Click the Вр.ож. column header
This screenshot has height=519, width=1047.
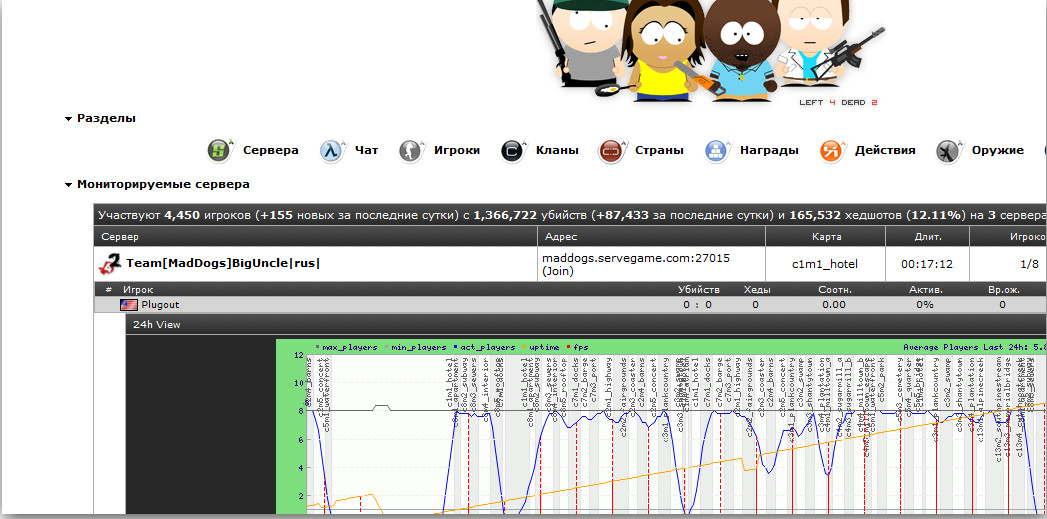[1002, 290]
